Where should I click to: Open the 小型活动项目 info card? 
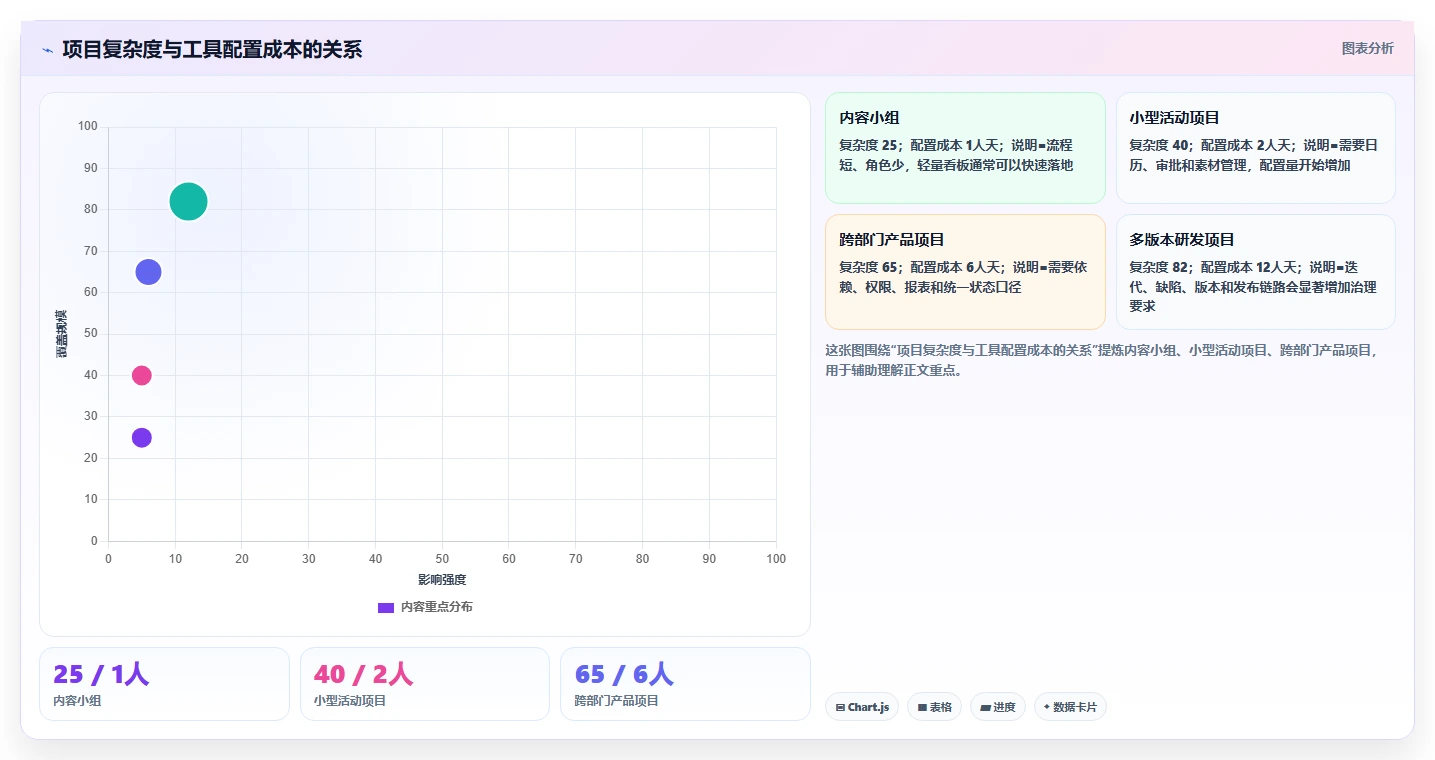1255,148
